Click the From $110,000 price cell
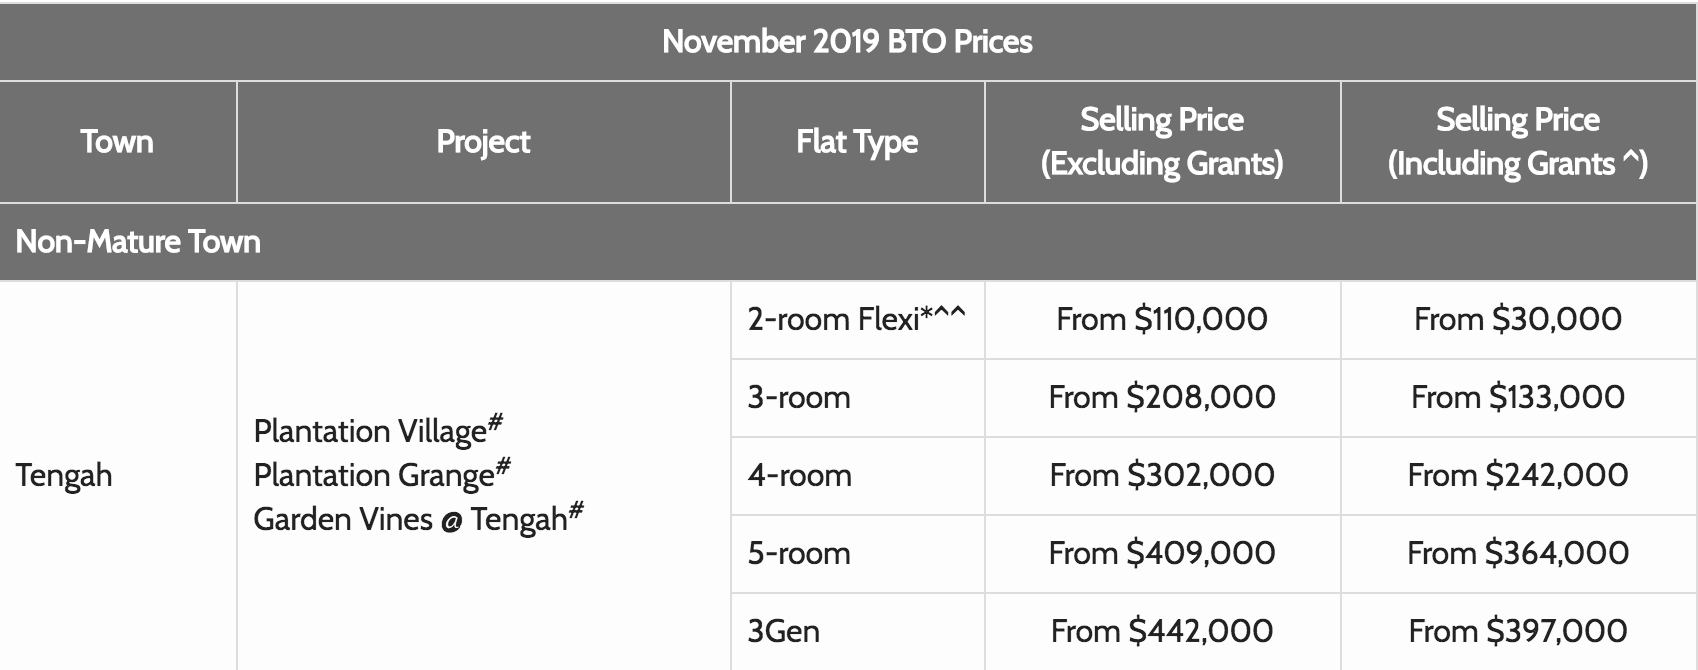The image size is (1698, 670). (1162, 319)
